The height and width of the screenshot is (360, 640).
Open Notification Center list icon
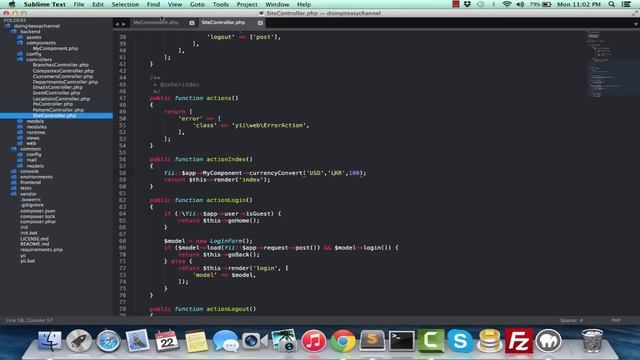pyautogui.click(x=626, y=4)
